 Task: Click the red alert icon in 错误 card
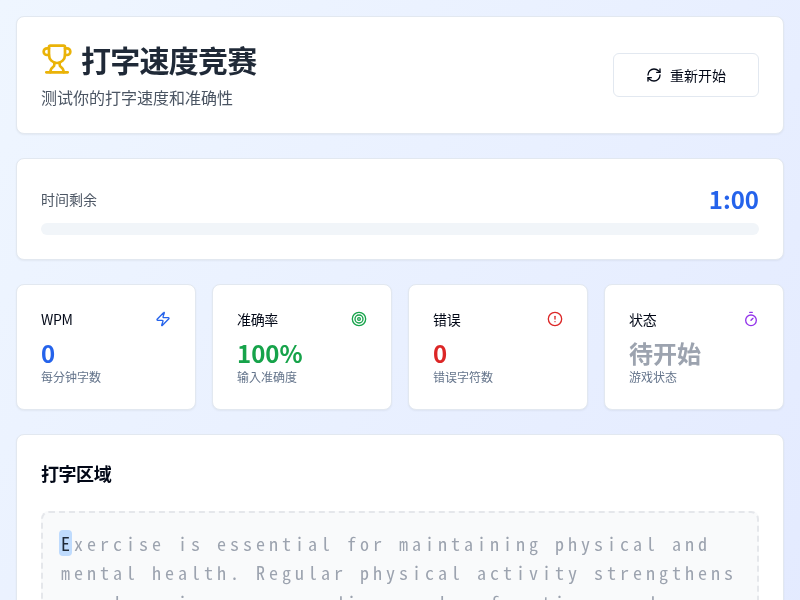tap(555, 319)
